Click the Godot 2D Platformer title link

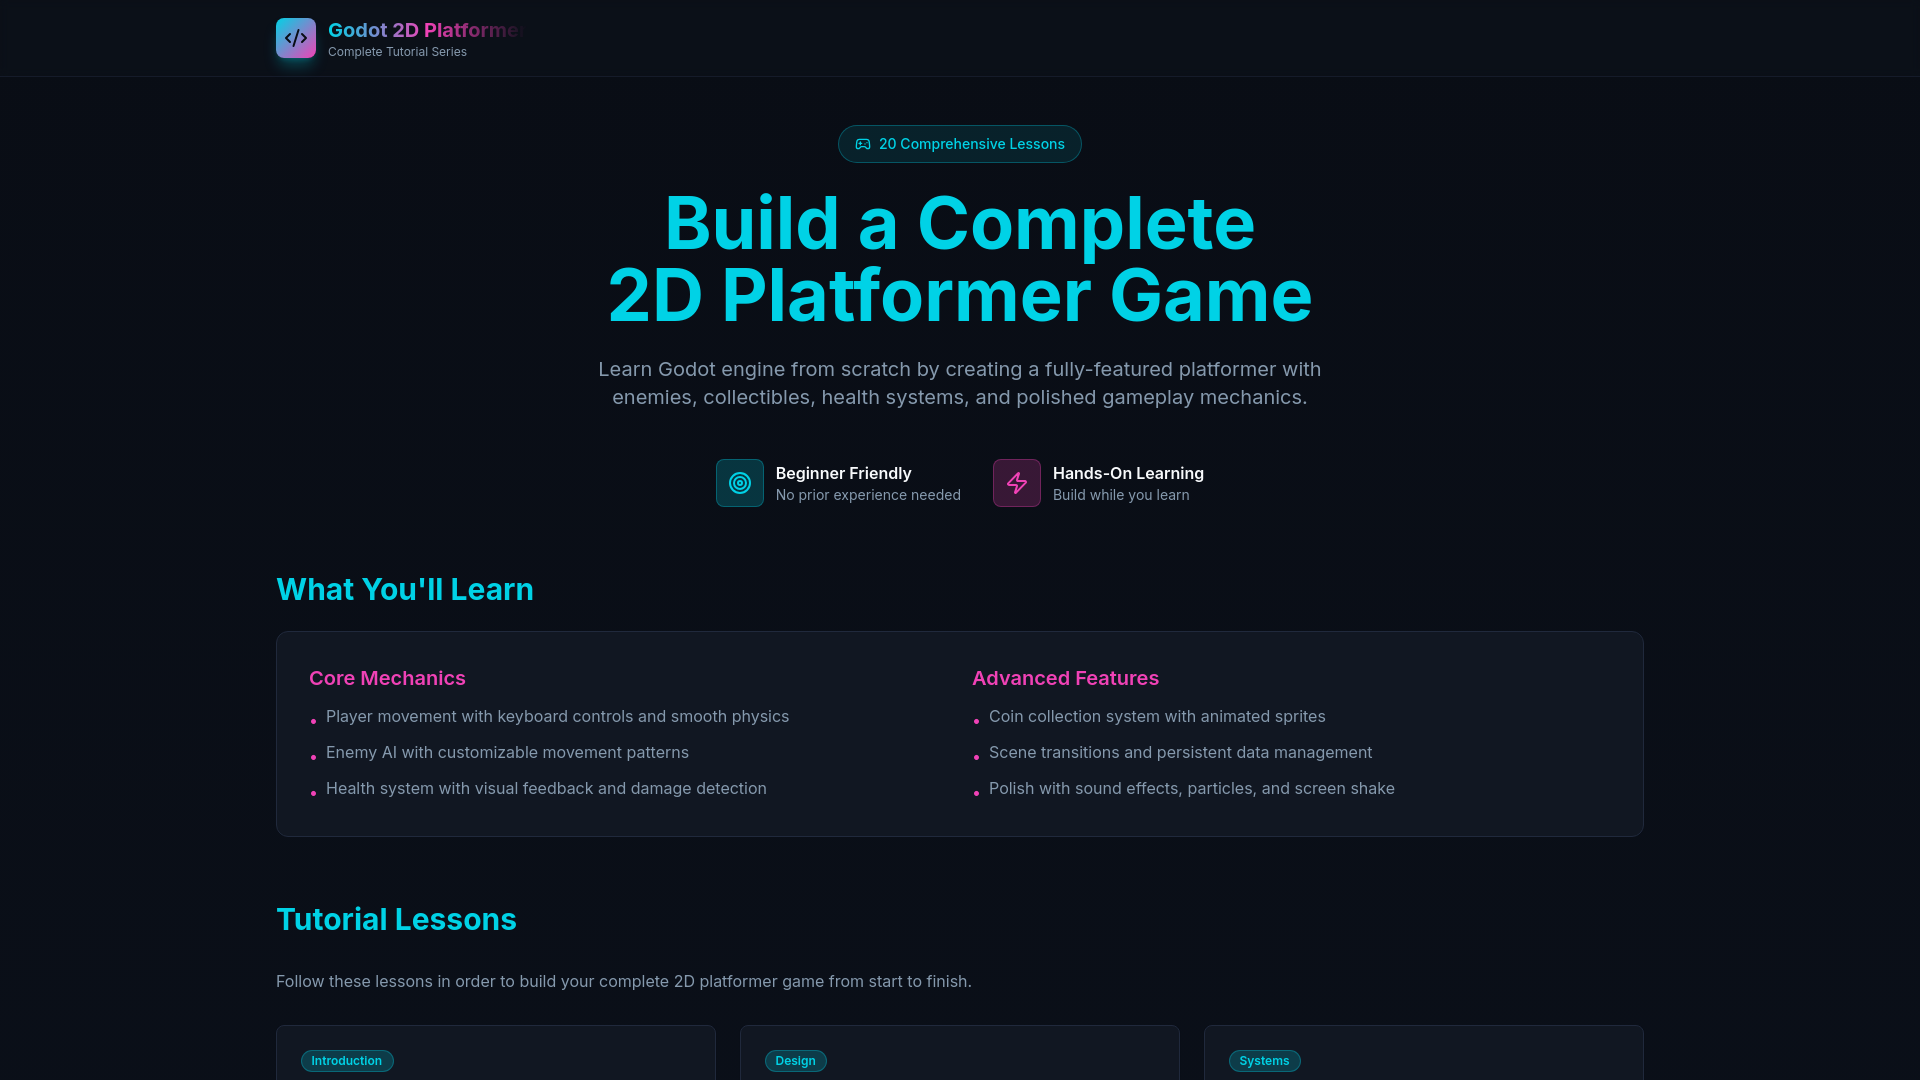pyautogui.click(x=425, y=30)
